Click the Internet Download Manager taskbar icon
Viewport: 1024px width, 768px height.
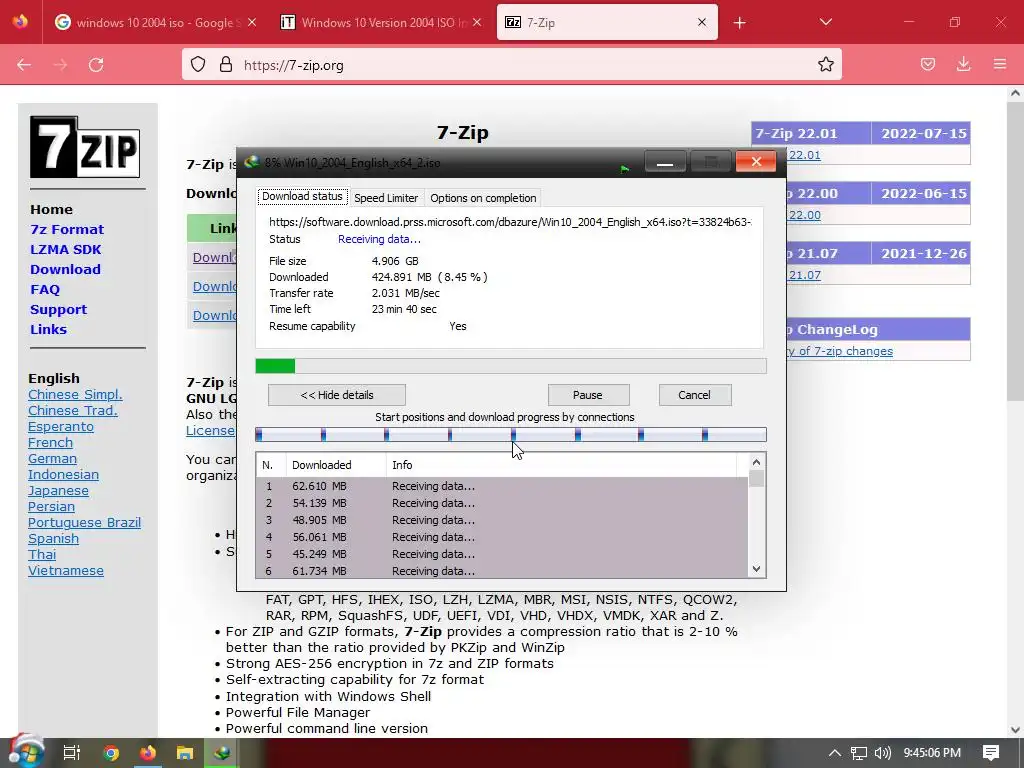(x=222, y=753)
